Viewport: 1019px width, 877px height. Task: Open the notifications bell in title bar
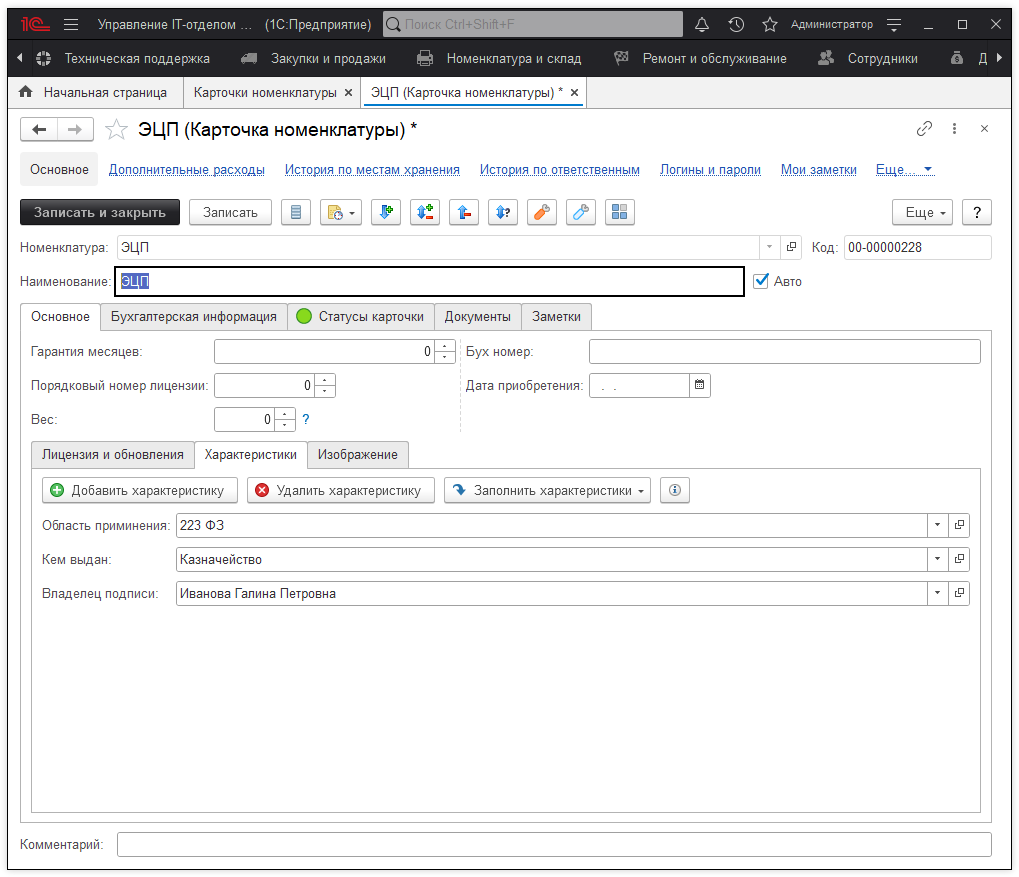[702, 24]
